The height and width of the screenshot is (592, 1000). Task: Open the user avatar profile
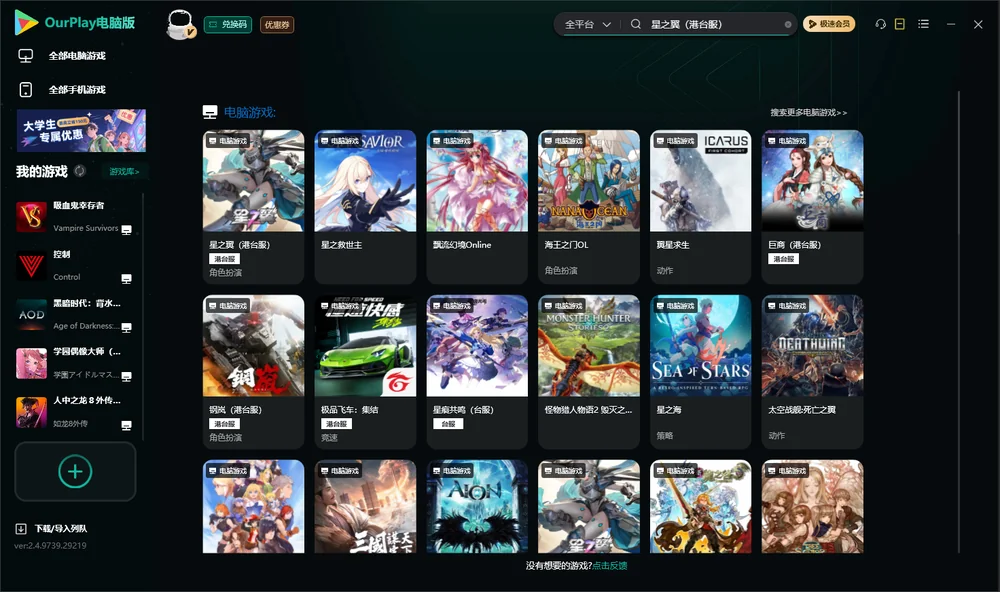pos(180,24)
